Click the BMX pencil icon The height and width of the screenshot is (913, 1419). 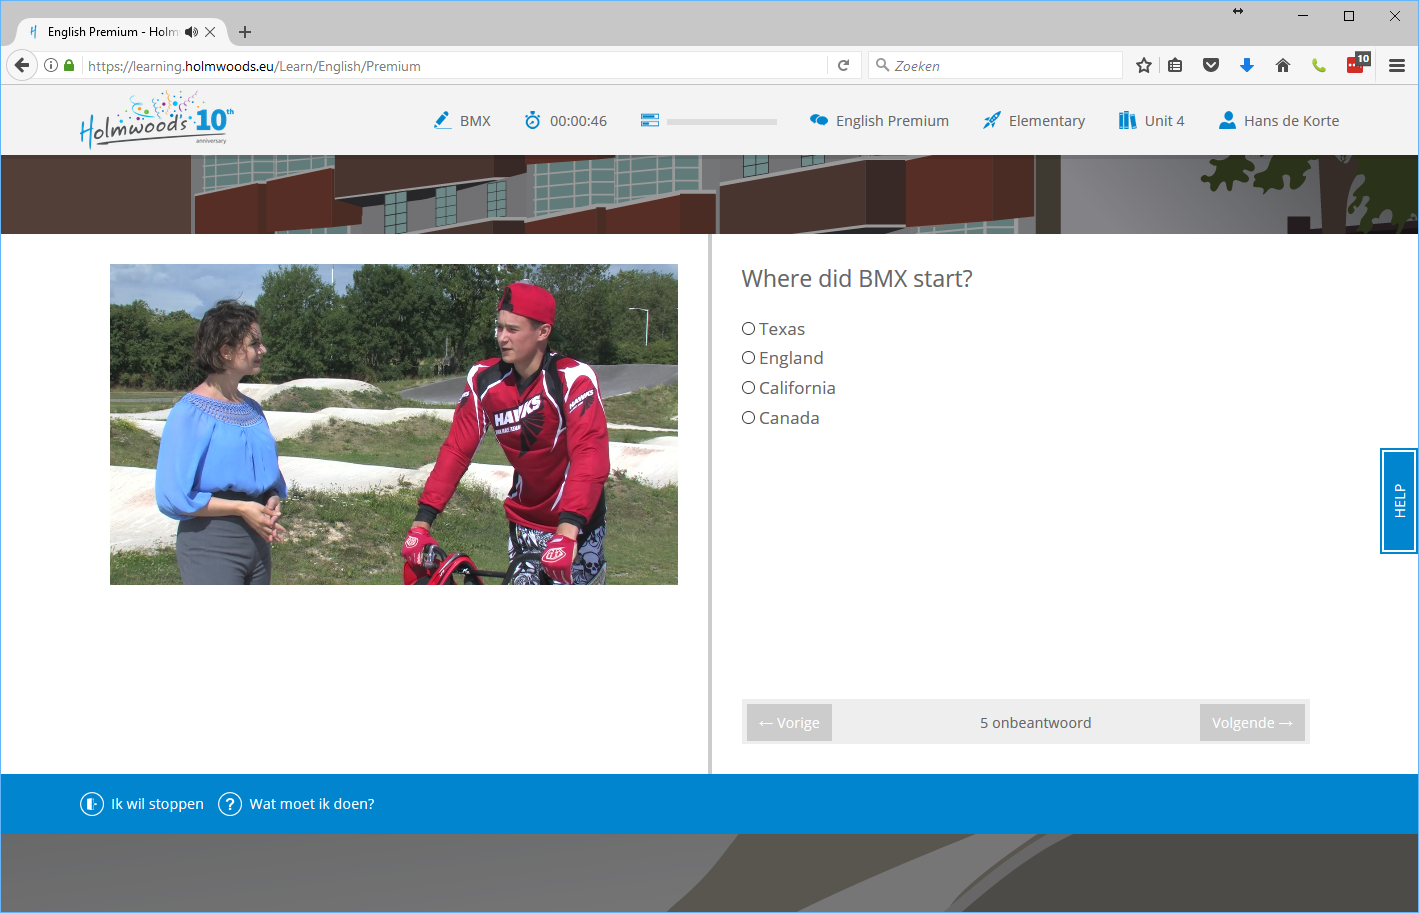pos(442,120)
